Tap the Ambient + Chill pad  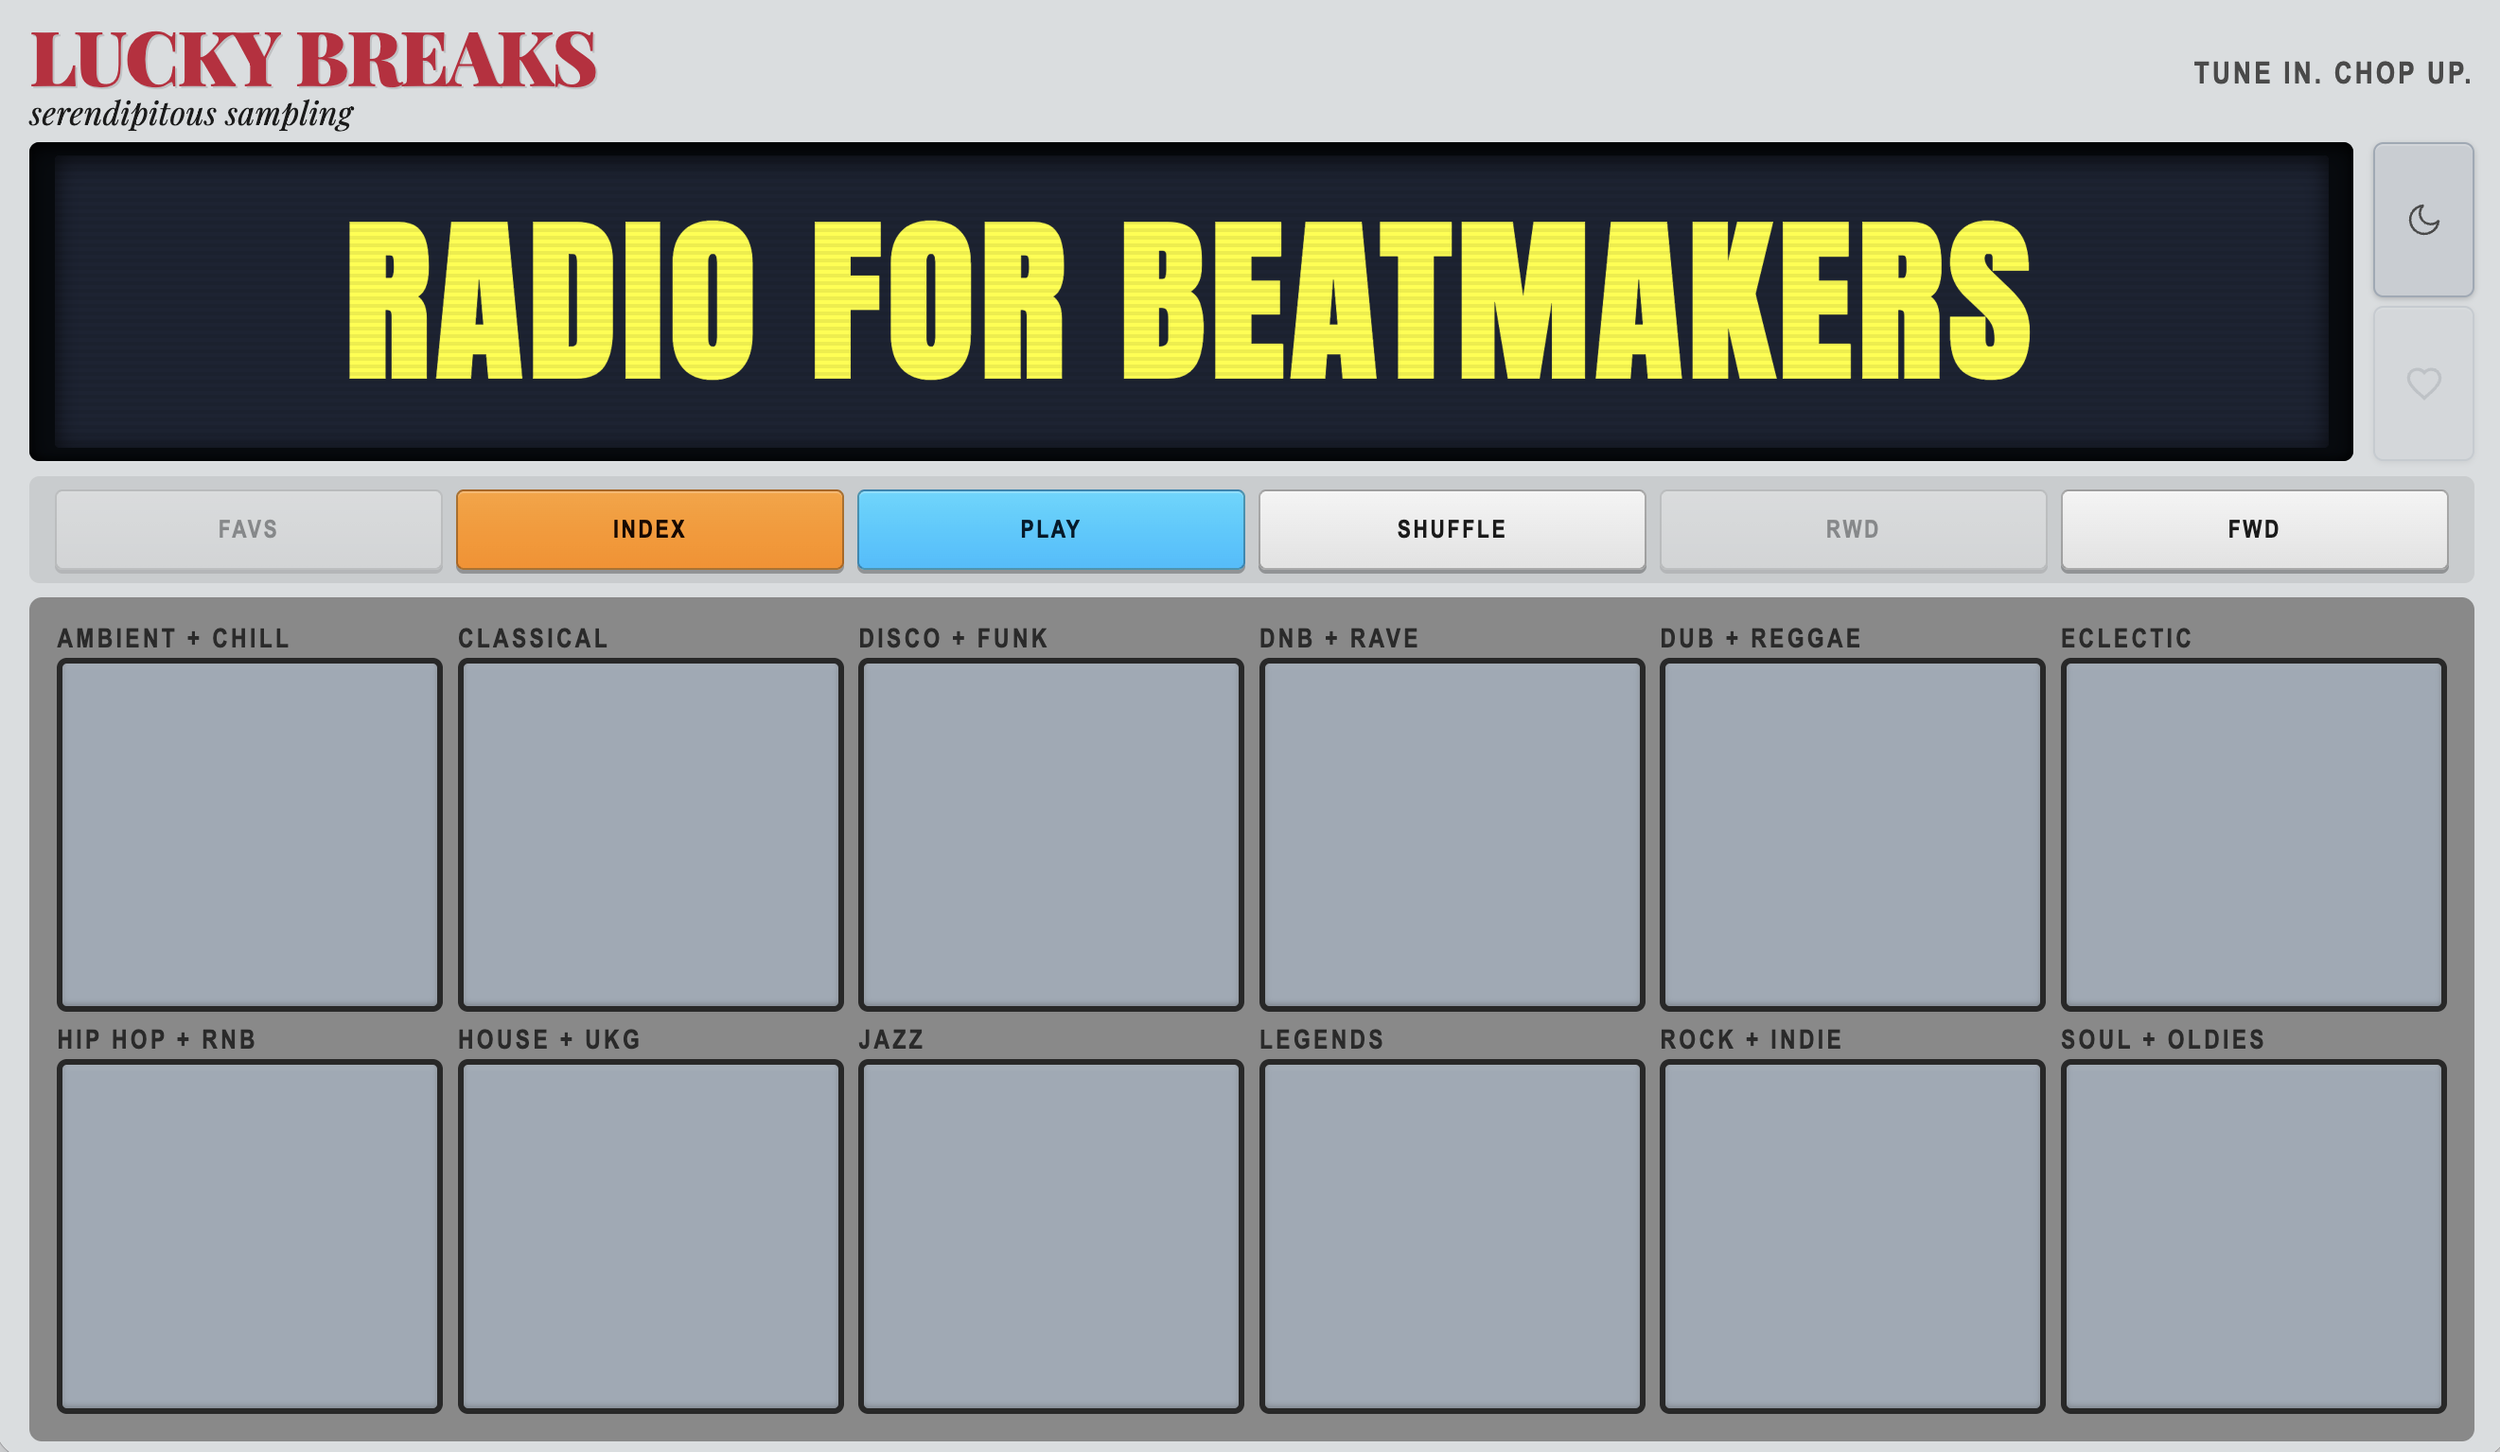click(x=249, y=834)
